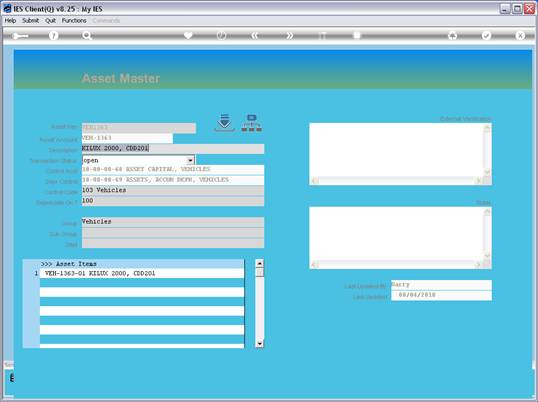The height and width of the screenshot is (402, 538).
Task: Click the heart favorites icon
Action: (x=188, y=35)
